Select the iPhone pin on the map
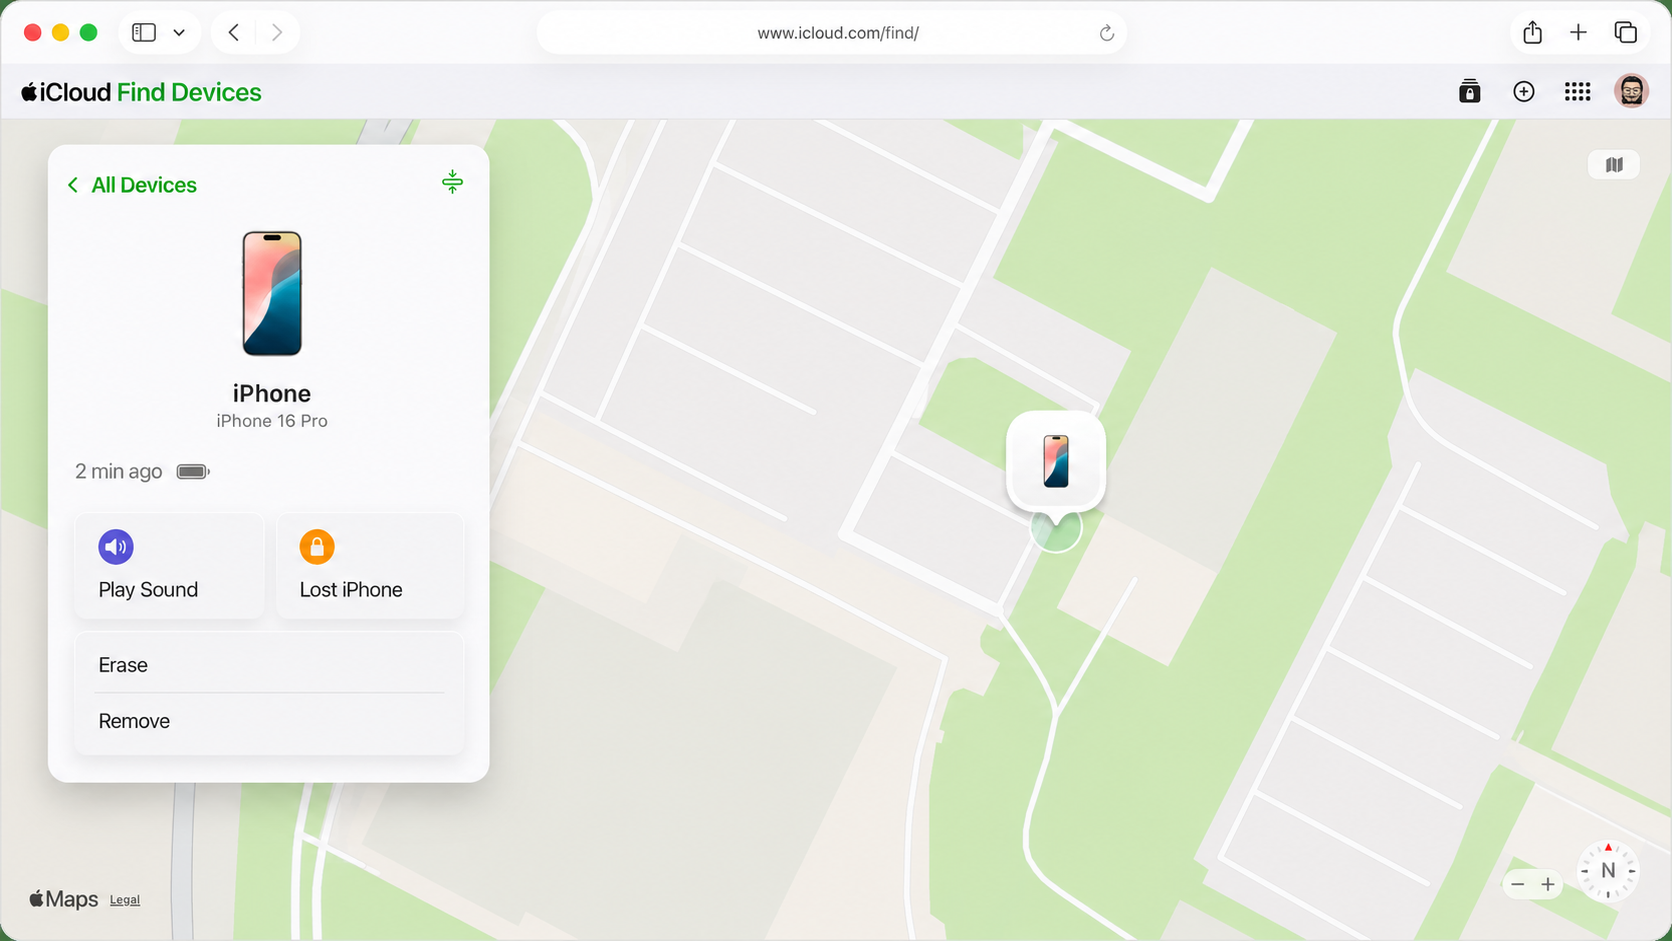Viewport: 1672px width, 941px height. click(1056, 462)
